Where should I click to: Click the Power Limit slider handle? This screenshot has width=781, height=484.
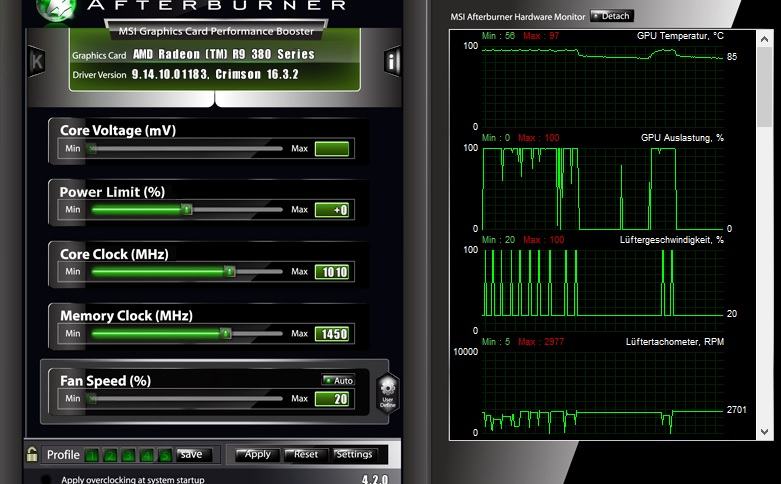[x=186, y=209]
